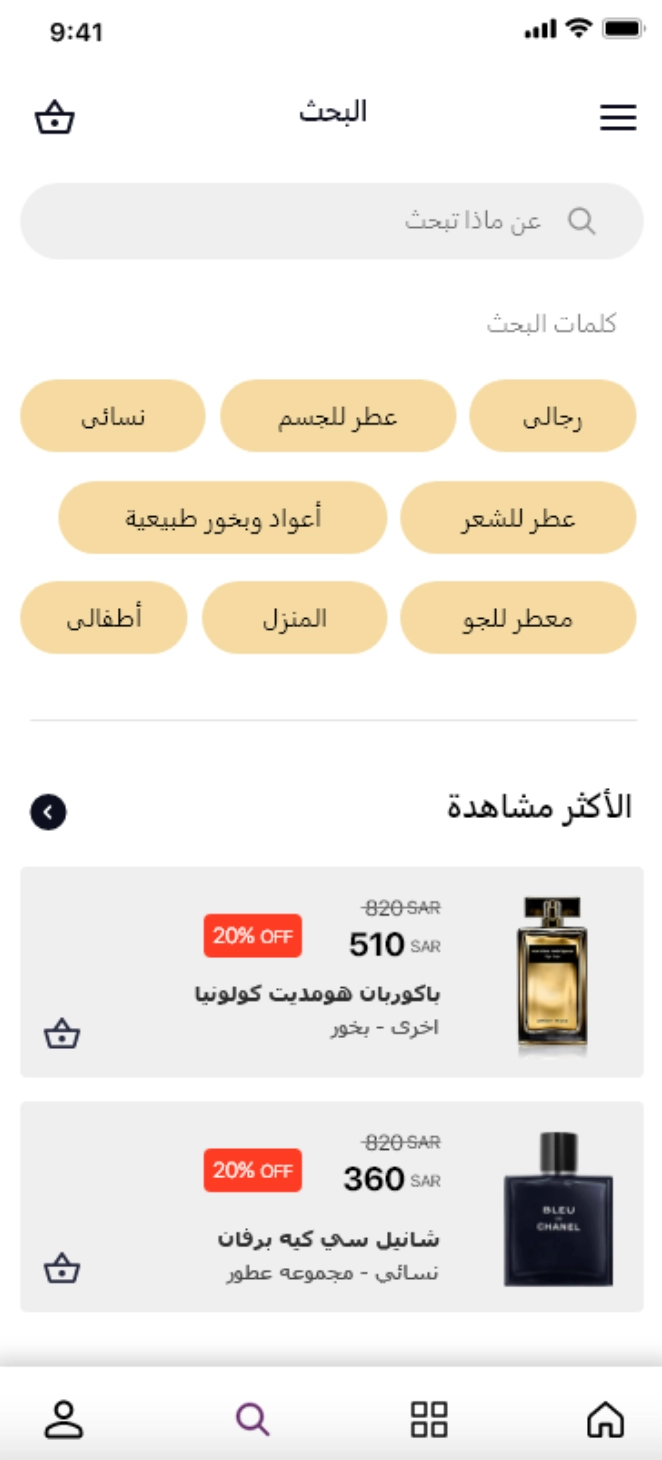The height and width of the screenshot is (1460, 662).
Task: Open the شانيل سي كيه برفان product title
Action: coord(328,1239)
